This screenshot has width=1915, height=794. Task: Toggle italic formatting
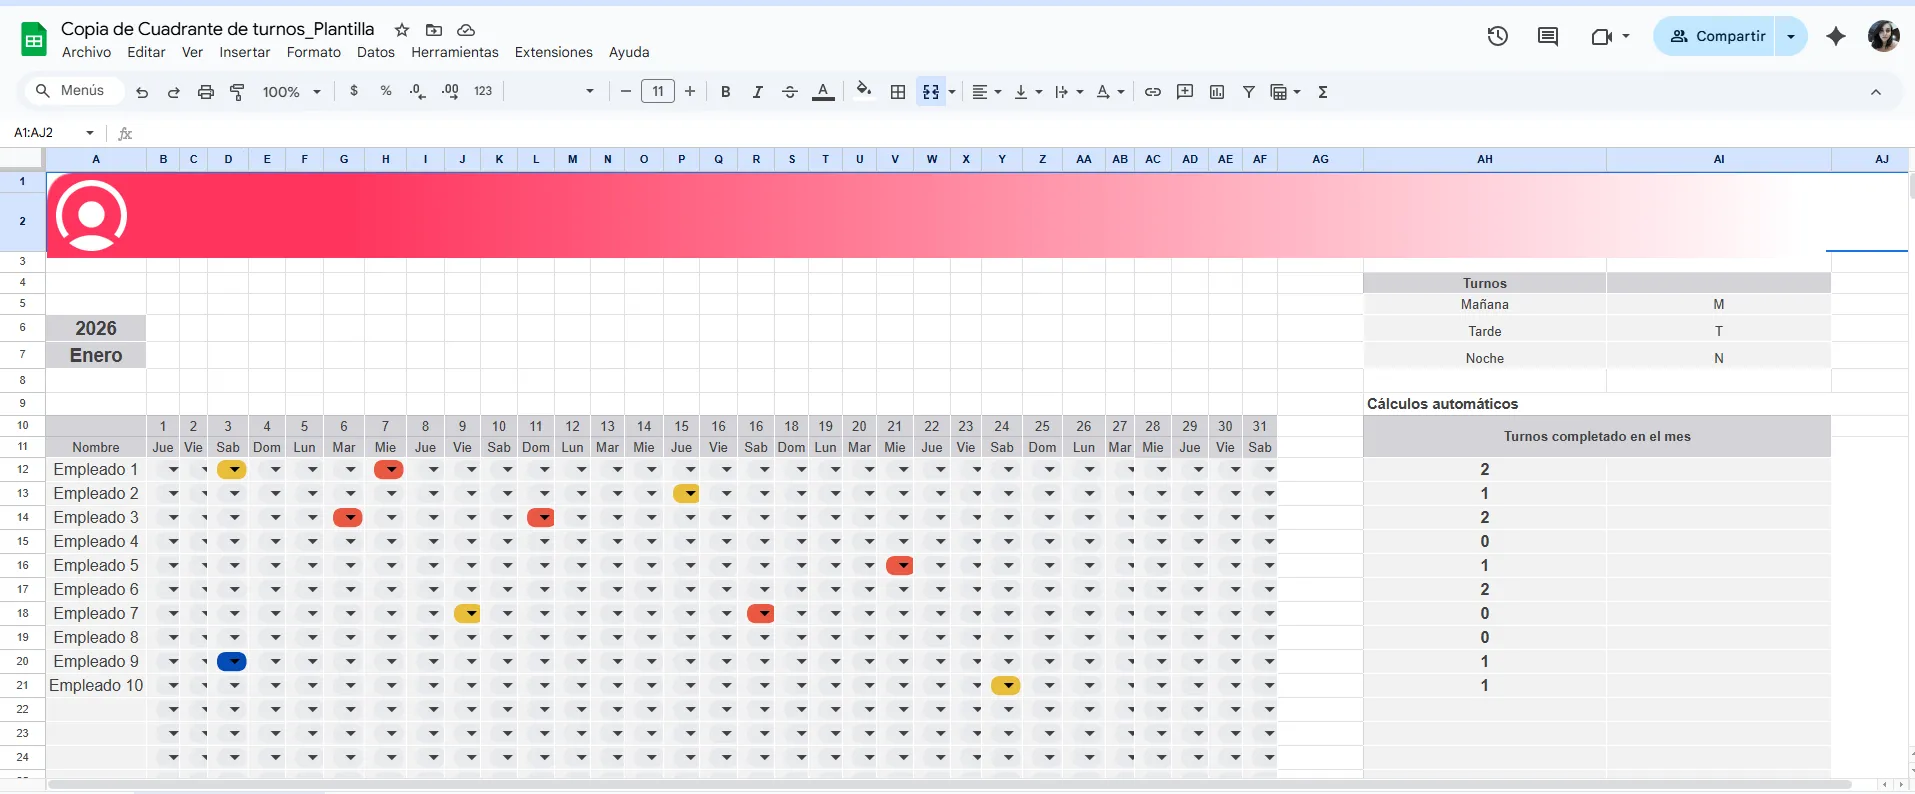click(758, 92)
